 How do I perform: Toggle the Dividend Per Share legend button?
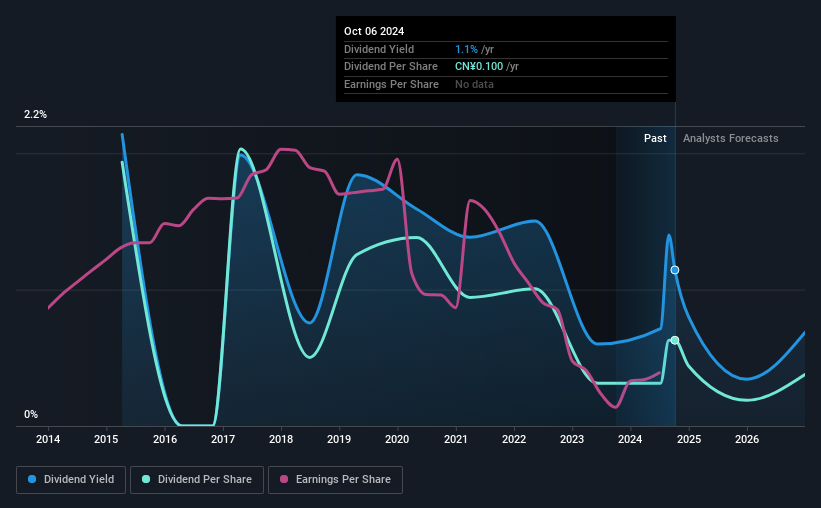197,480
